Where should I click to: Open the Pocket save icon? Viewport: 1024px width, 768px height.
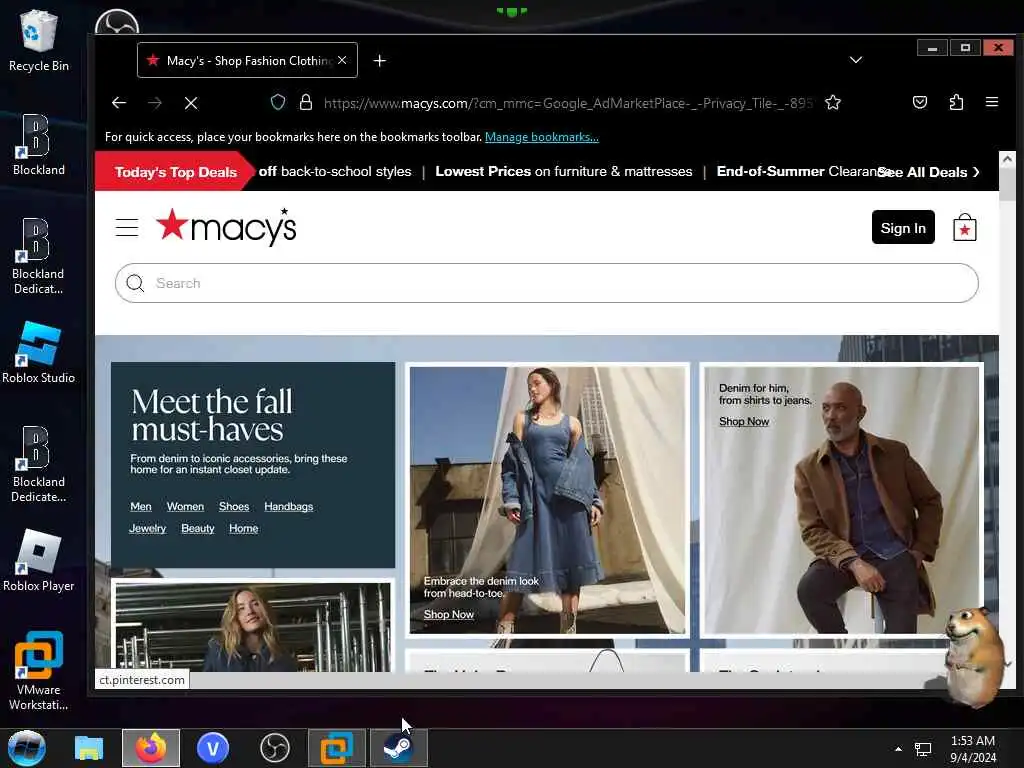coord(920,102)
